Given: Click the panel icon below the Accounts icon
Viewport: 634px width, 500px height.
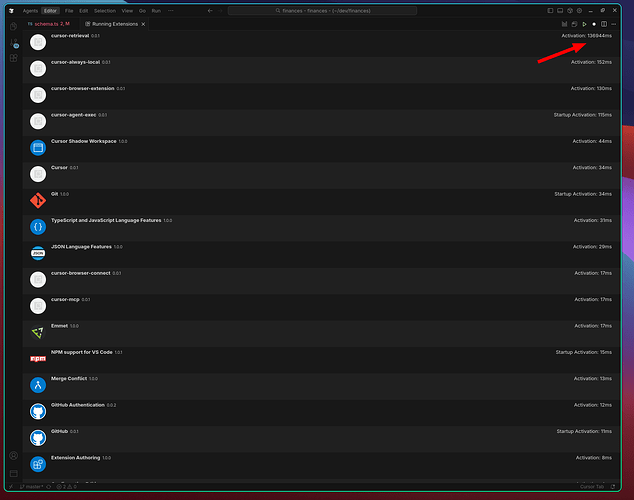Looking at the screenshot, I should (13, 473).
